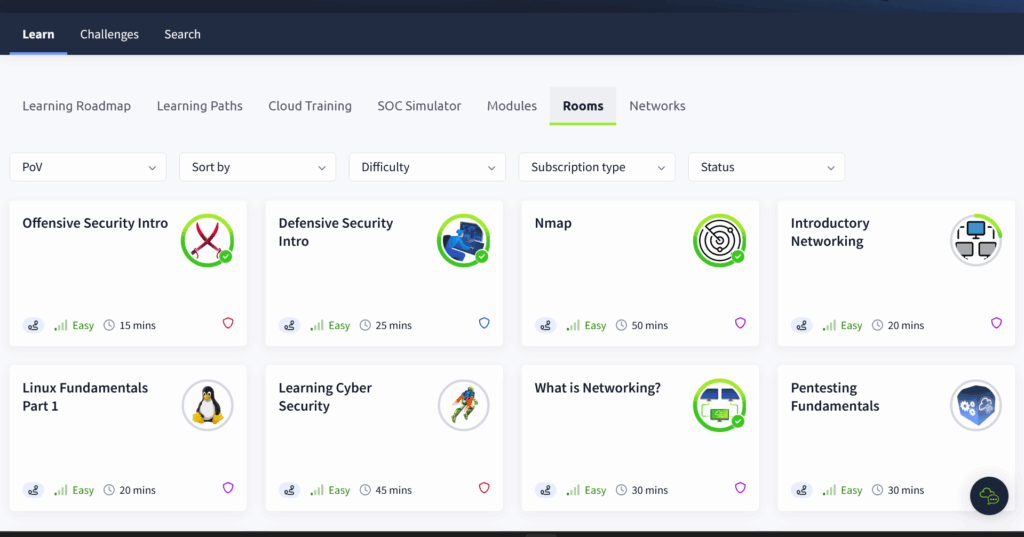
Task: Click the Introductory Networking computers icon
Action: click(976, 240)
